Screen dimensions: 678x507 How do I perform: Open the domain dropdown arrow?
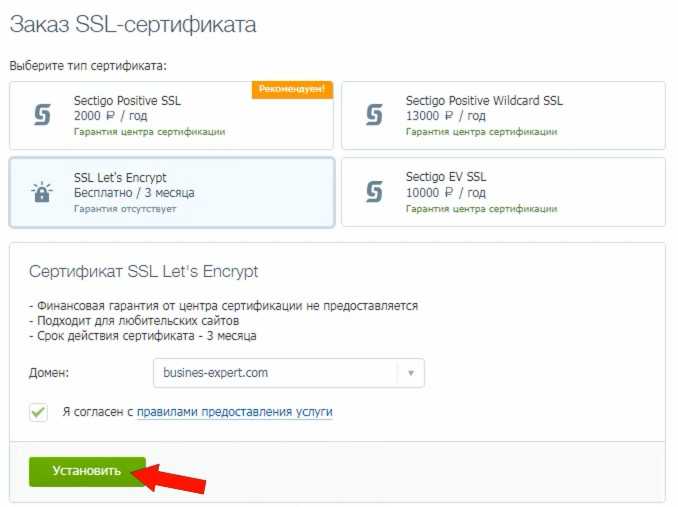(411, 373)
